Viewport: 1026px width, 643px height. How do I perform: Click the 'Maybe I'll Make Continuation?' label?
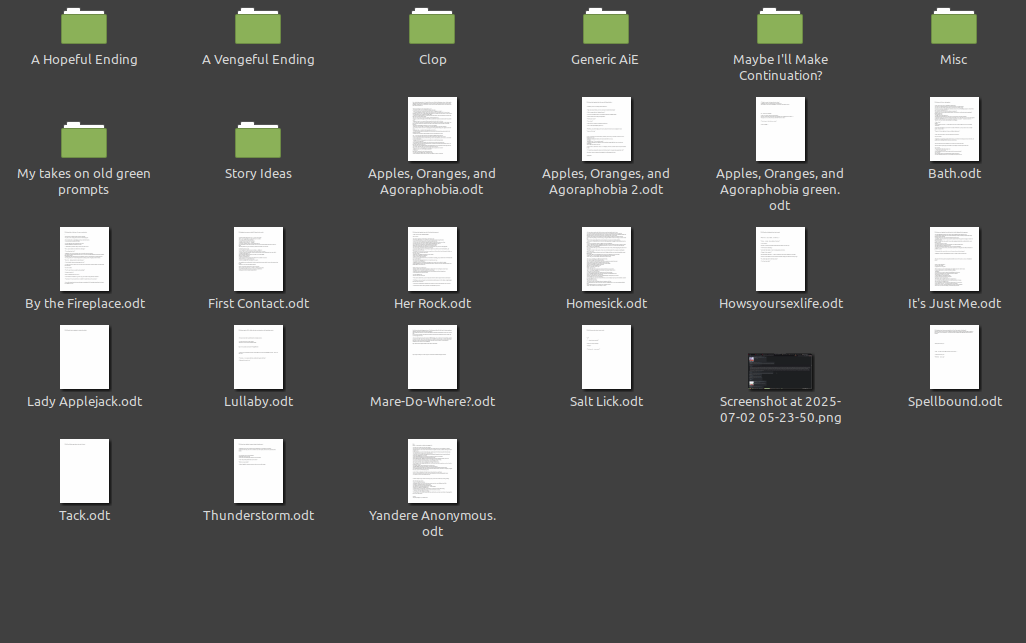(781, 67)
